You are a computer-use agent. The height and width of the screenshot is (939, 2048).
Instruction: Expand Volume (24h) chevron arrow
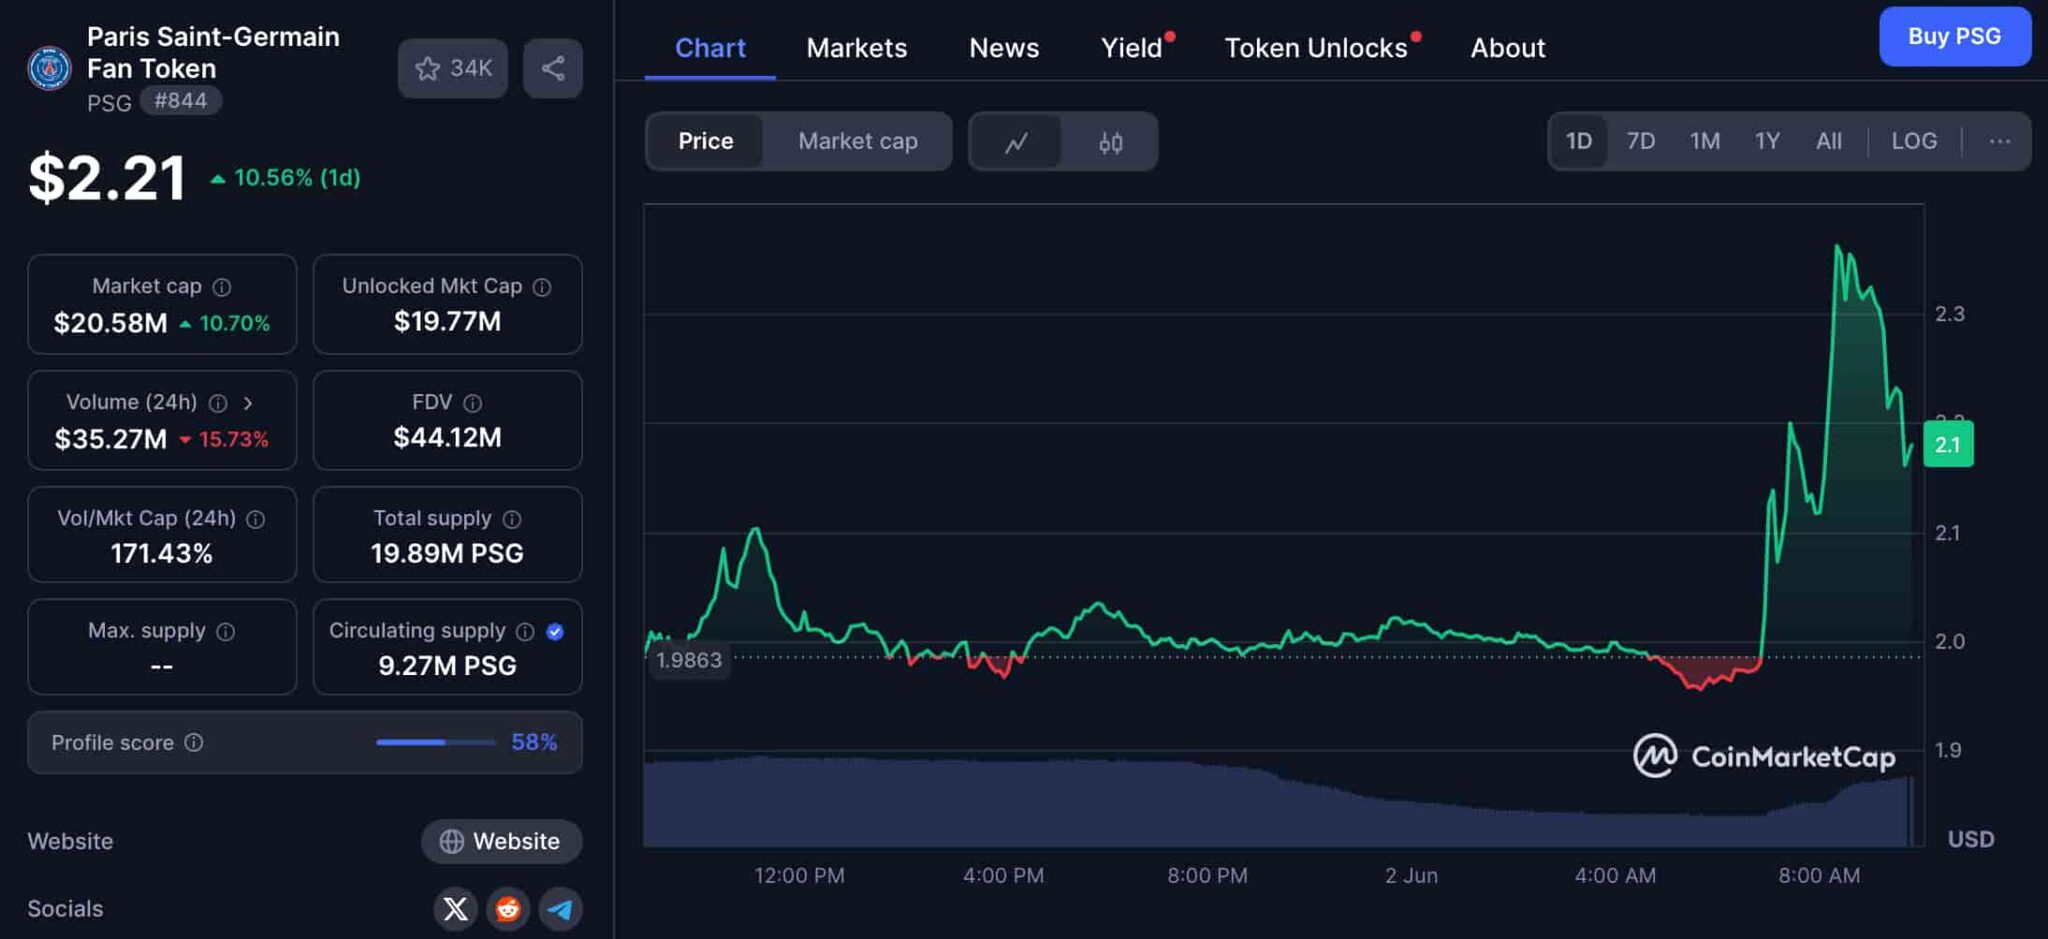click(248, 403)
